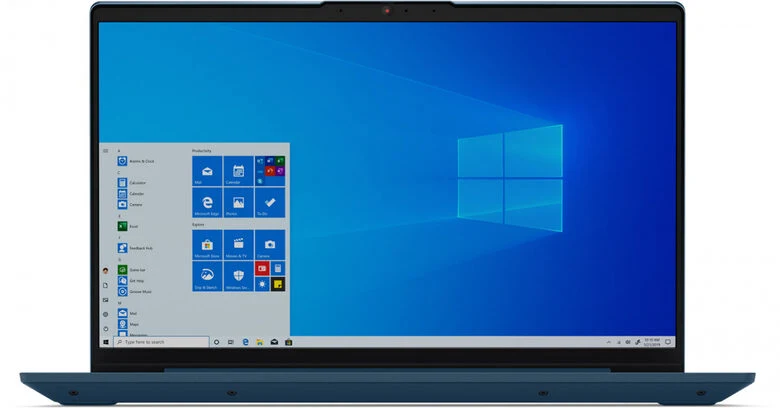780x408 pixels.
Task: Click the volume speaker tray icon
Action: pyautogui.click(x=628, y=342)
